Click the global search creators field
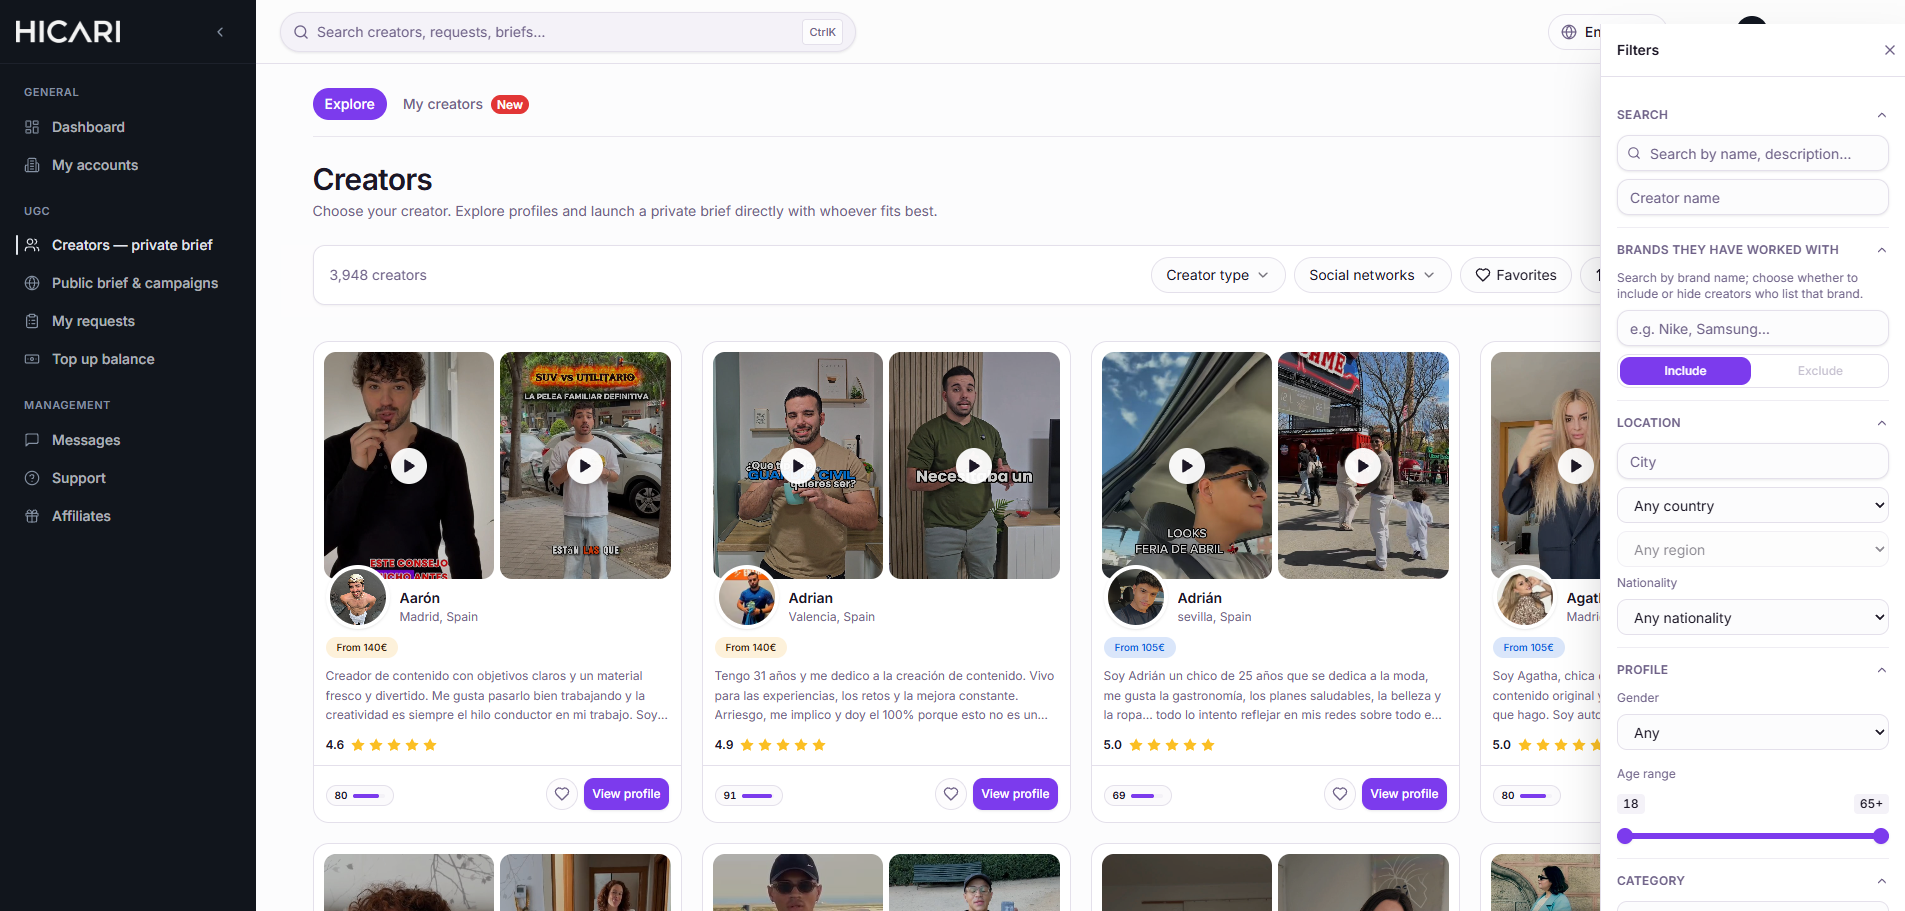The image size is (1905, 911). point(567,32)
